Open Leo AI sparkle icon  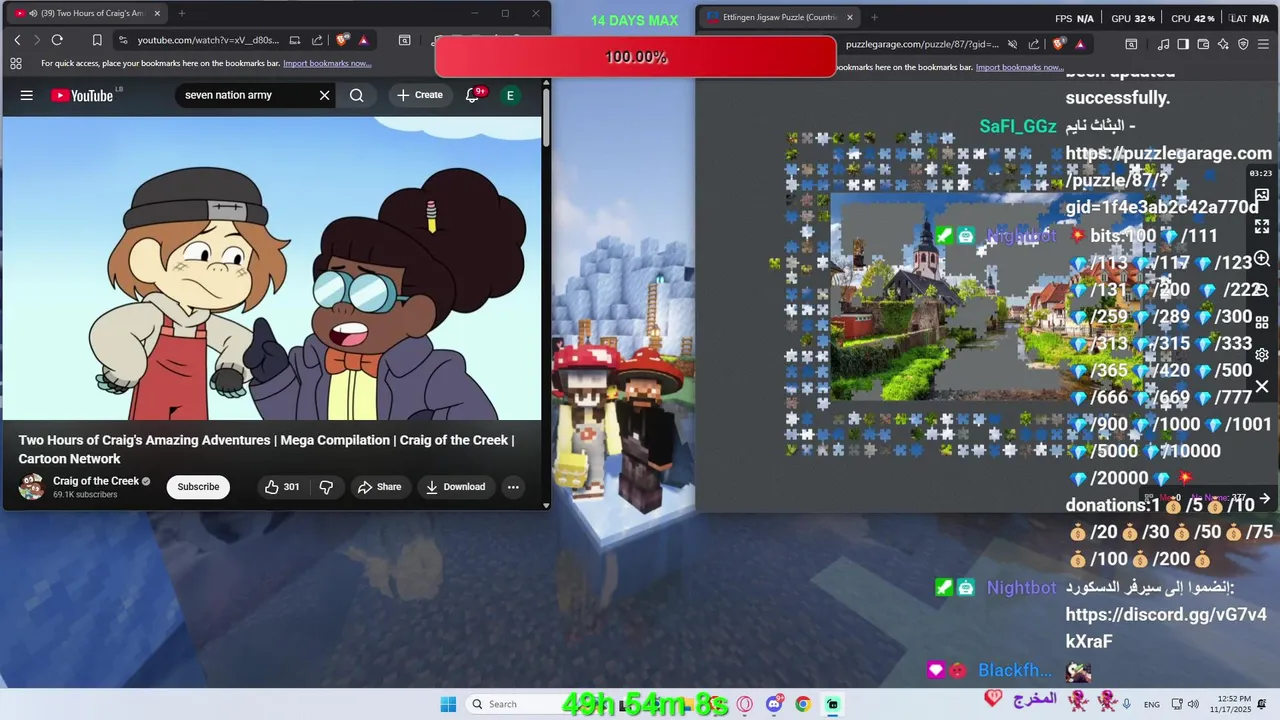1223,44
